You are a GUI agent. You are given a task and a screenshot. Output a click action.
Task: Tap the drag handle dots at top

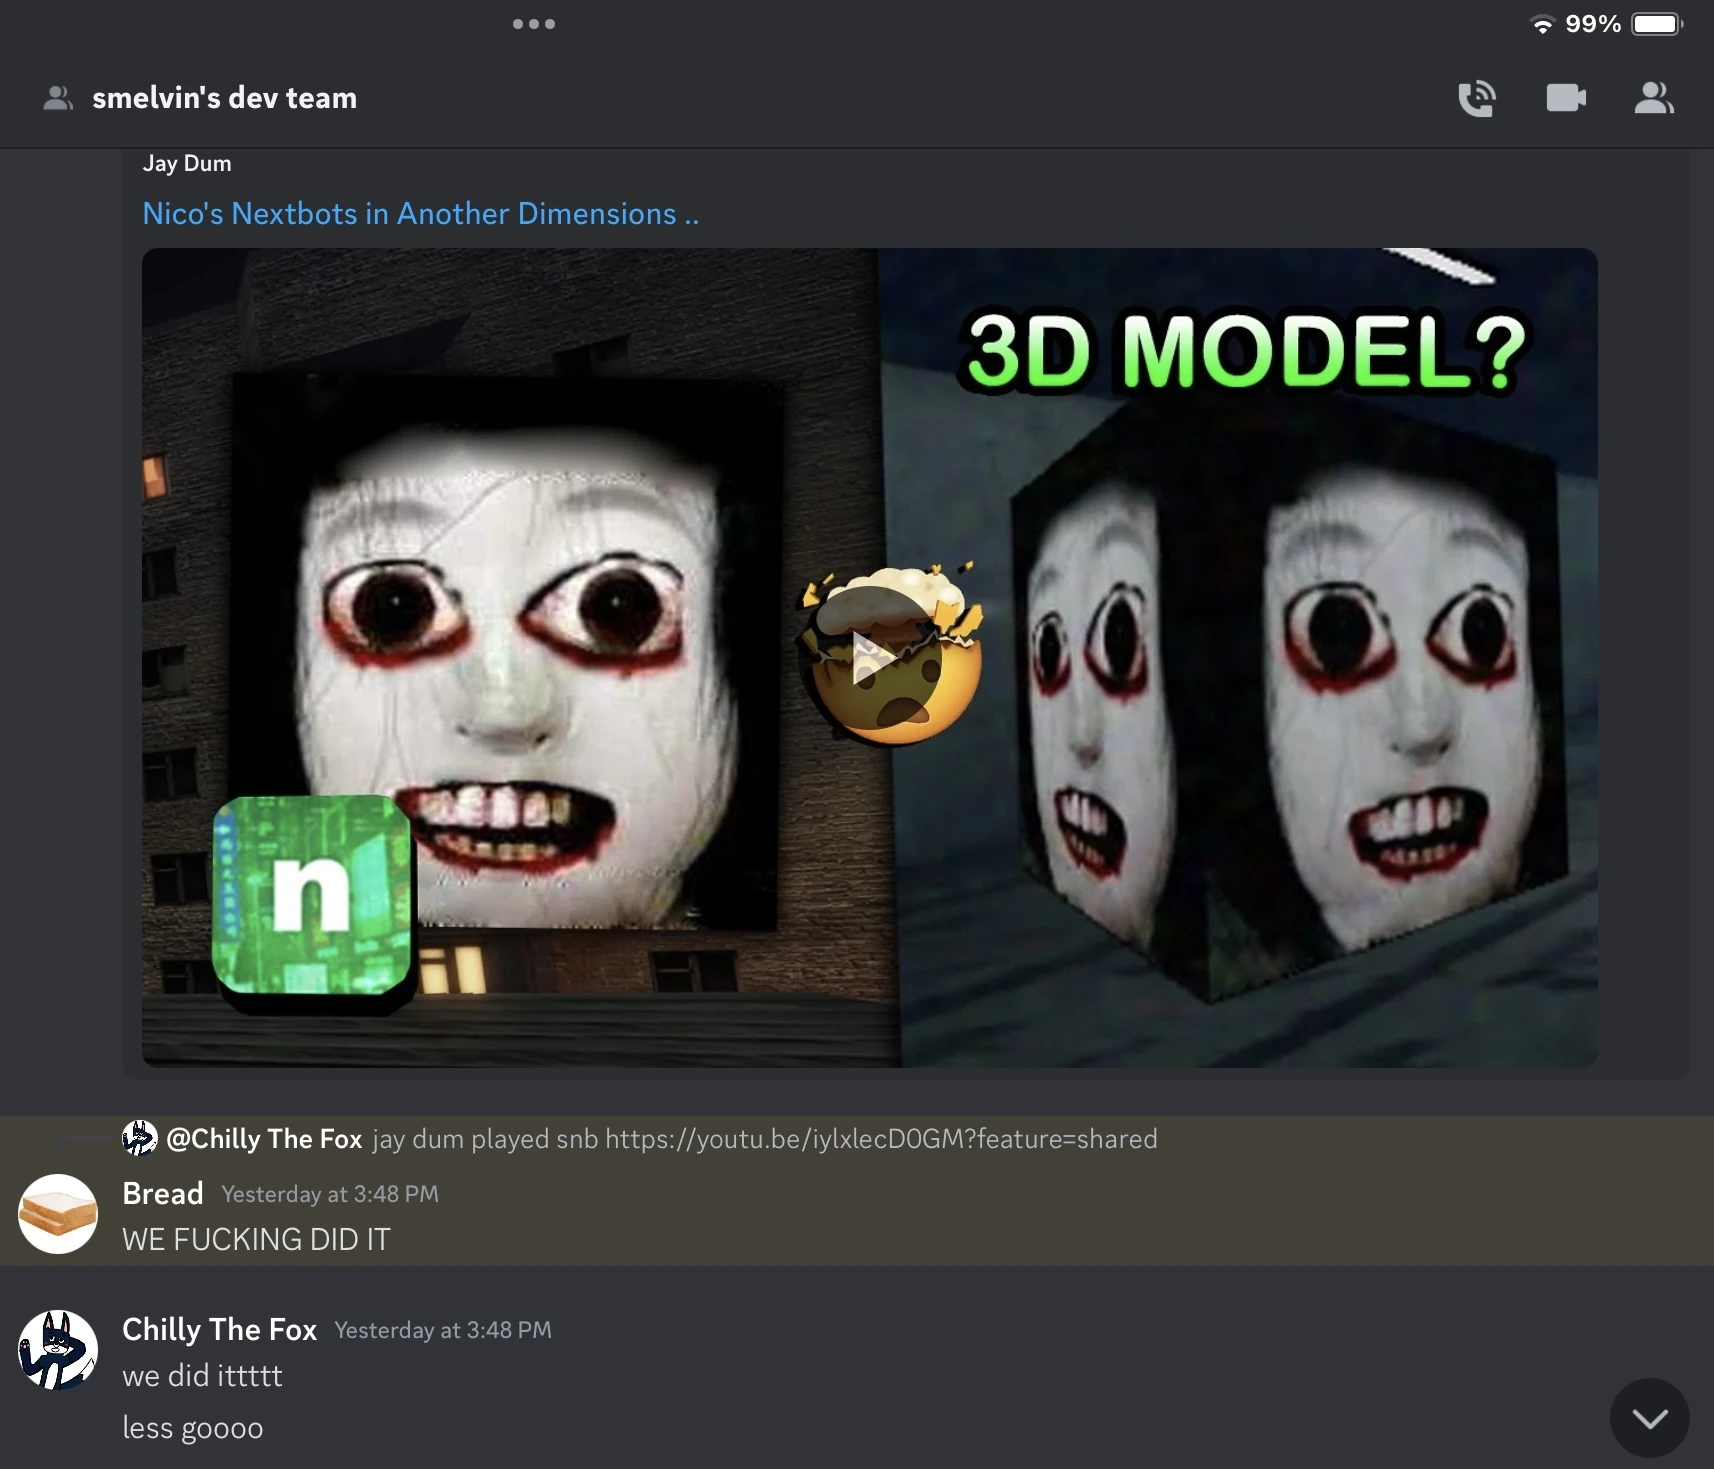[535, 23]
